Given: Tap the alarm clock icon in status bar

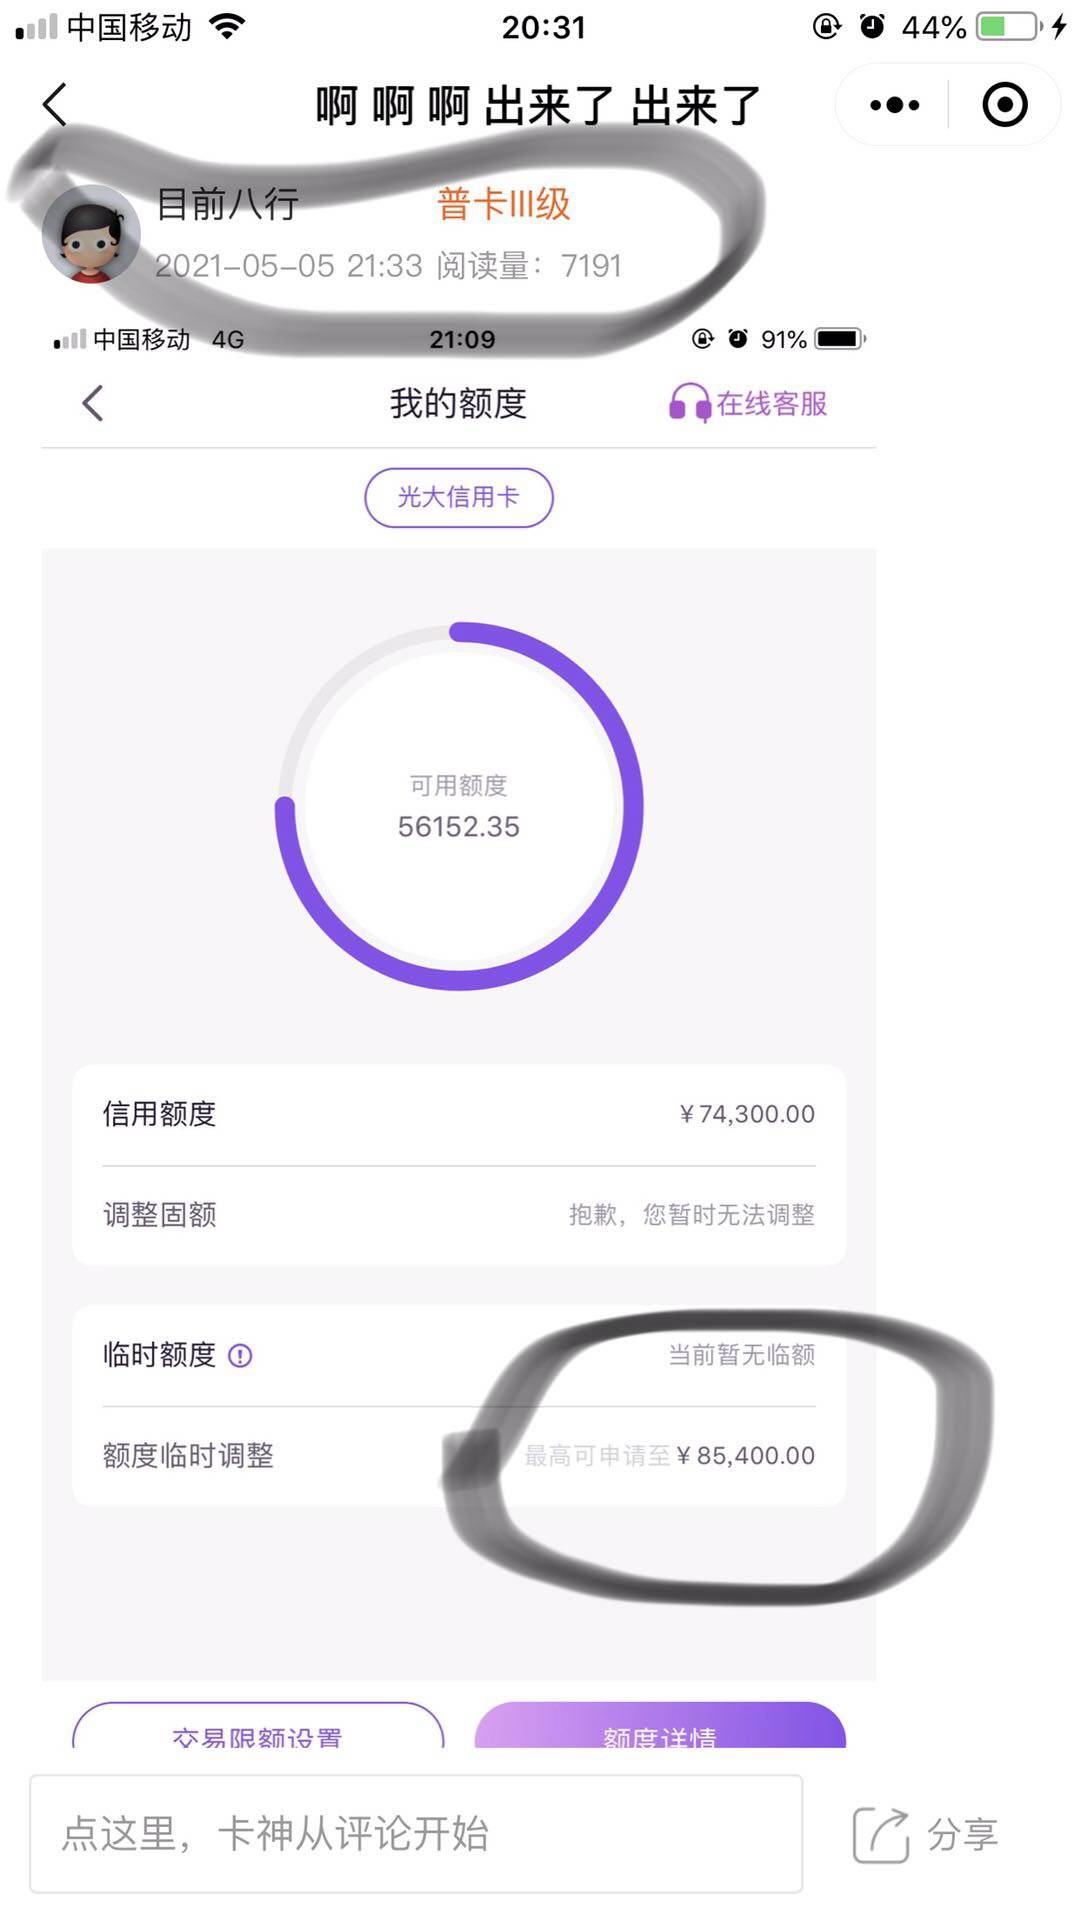Looking at the screenshot, I should click(872, 26).
